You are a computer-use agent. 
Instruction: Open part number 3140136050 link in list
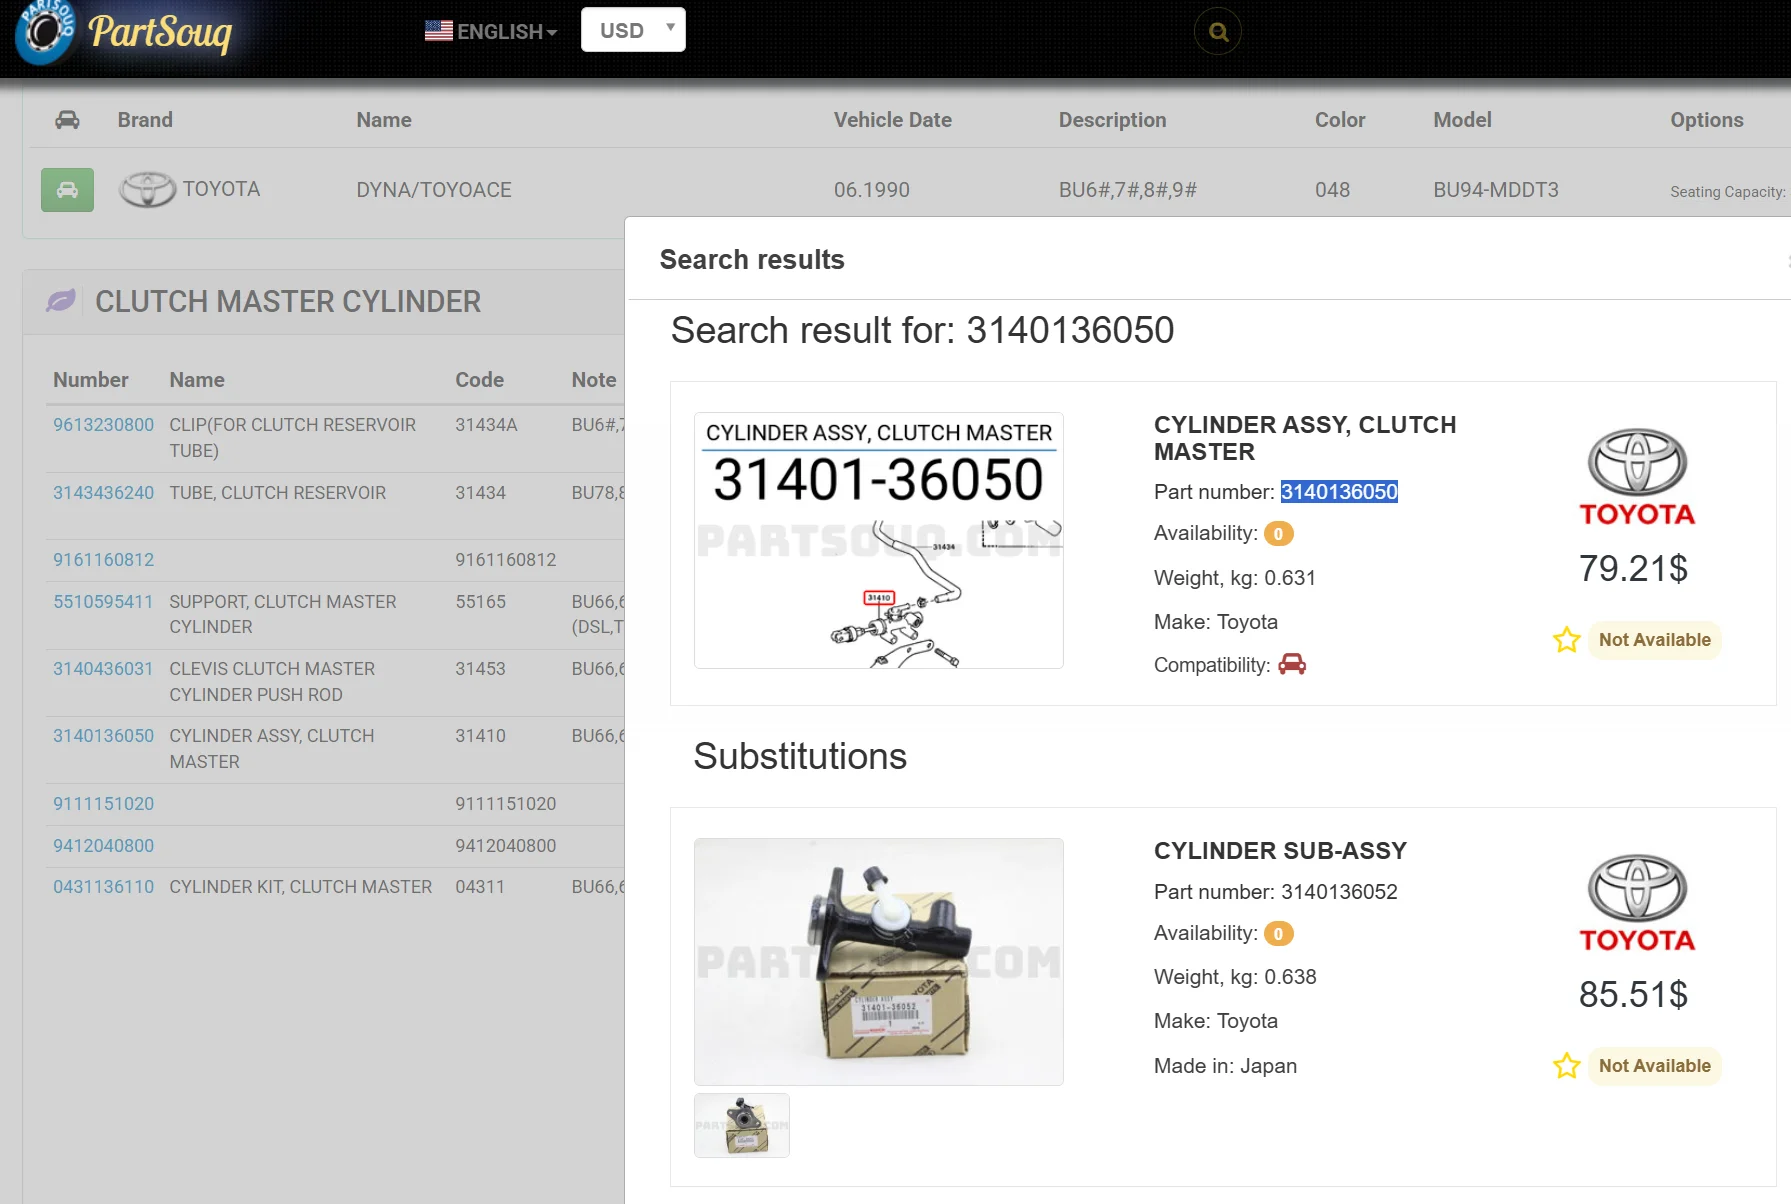103,736
